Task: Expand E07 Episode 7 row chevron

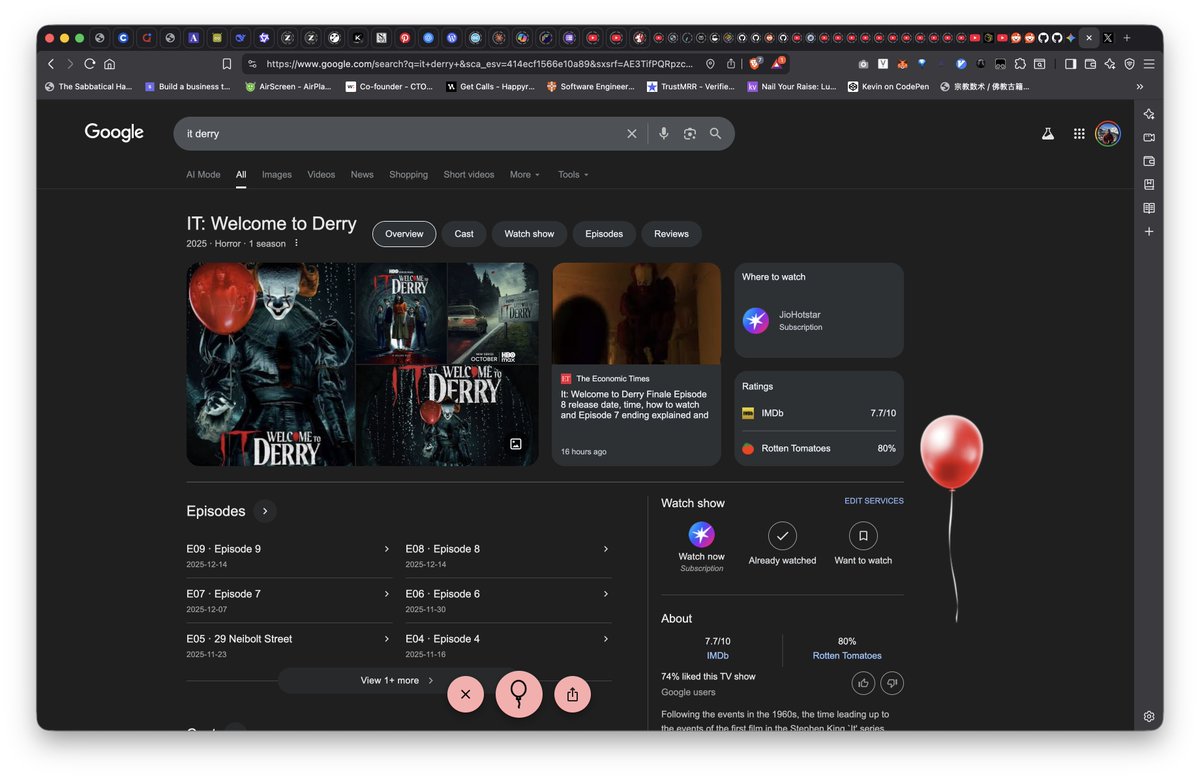Action: [x=387, y=594]
